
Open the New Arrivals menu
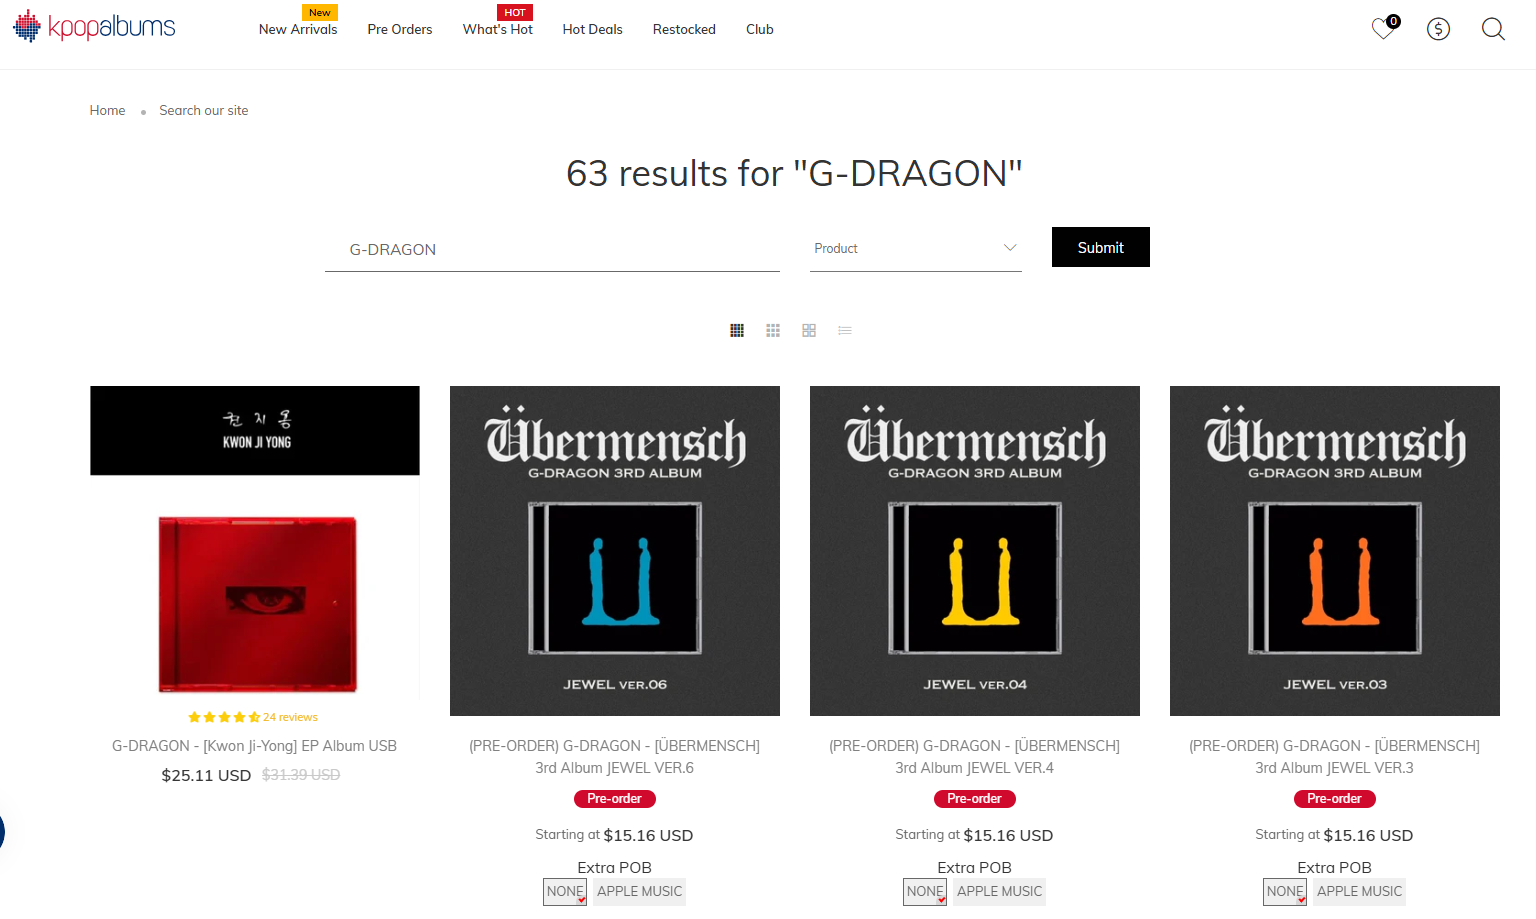click(298, 29)
